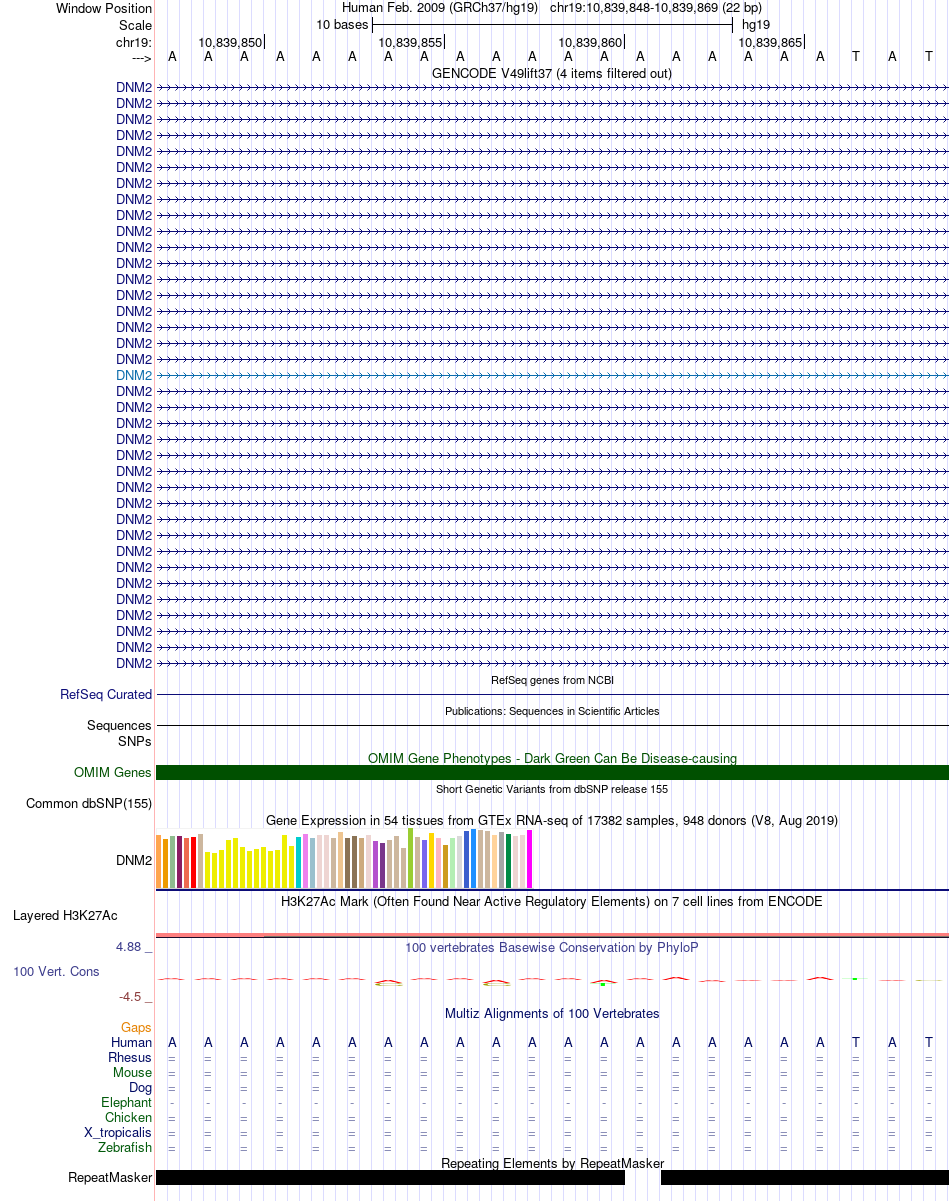Click the GTEx Gene Expression track title
Screen dimensions: 950x1201
point(552,820)
